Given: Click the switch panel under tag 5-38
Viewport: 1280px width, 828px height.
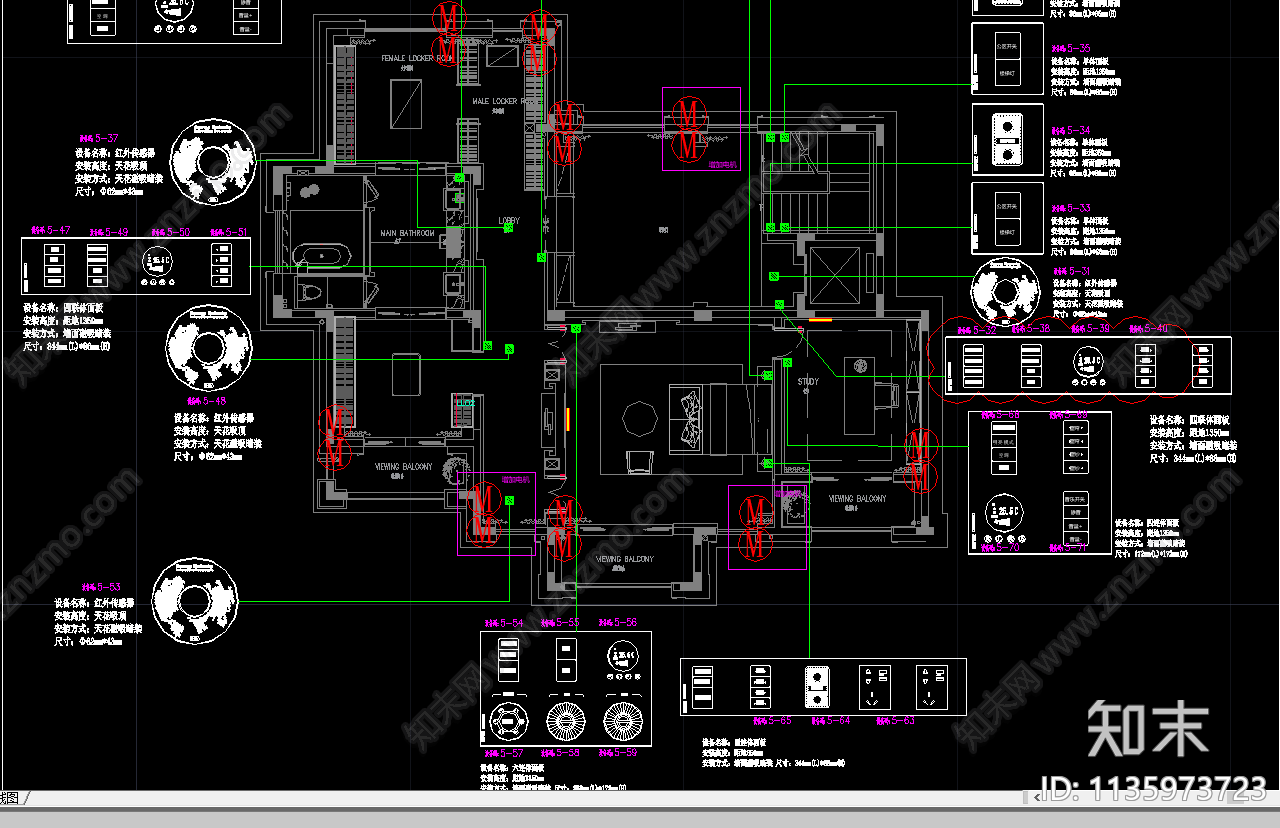Looking at the screenshot, I should (x=1031, y=367).
